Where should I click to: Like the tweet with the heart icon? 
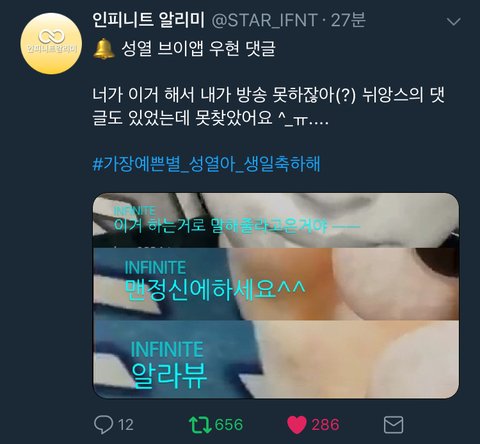[x=297, y=425]
